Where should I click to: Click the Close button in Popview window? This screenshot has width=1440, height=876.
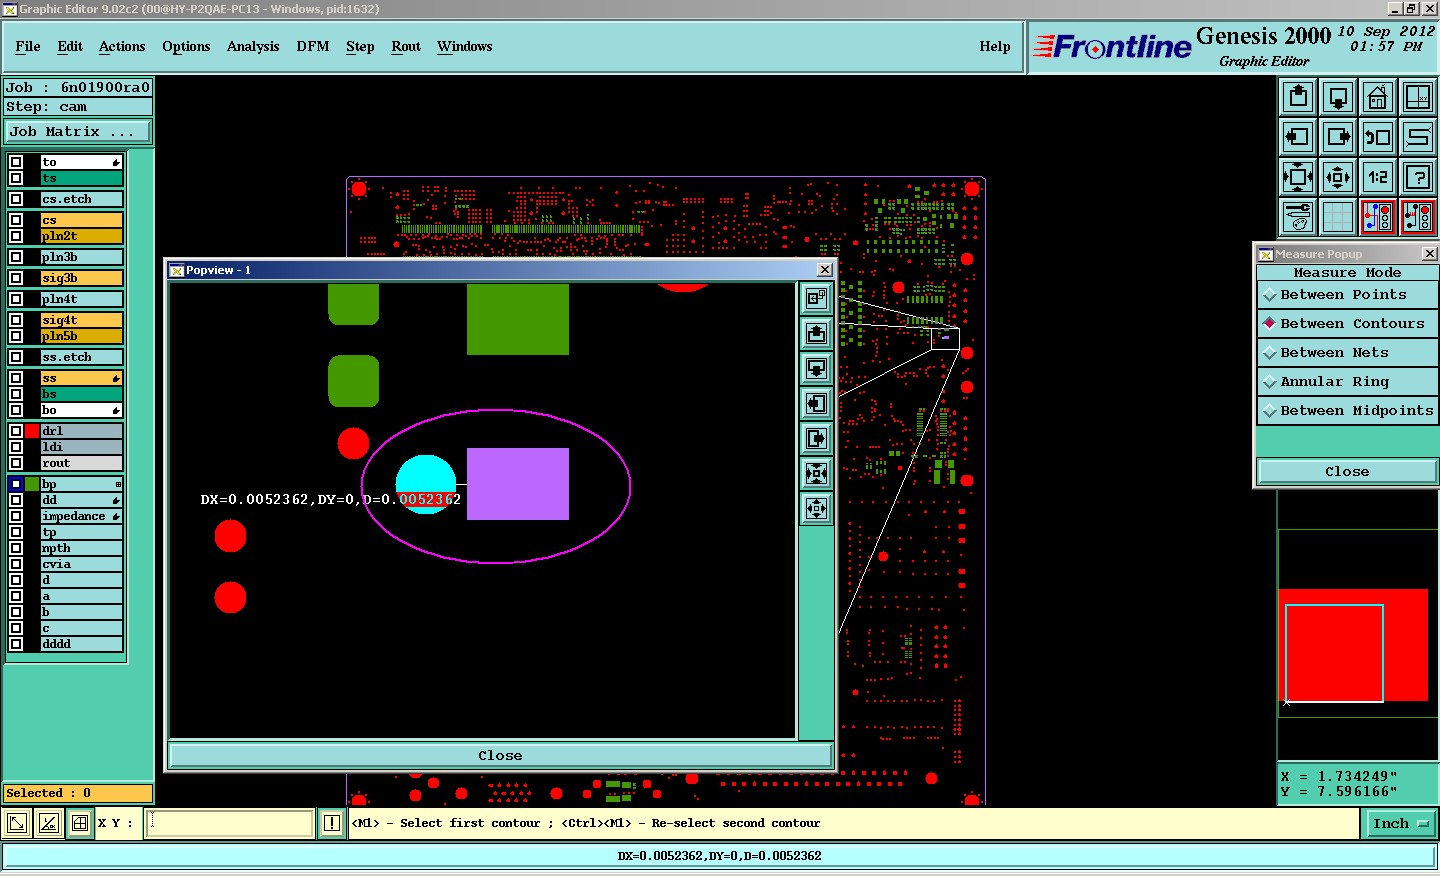click(500, 755)
